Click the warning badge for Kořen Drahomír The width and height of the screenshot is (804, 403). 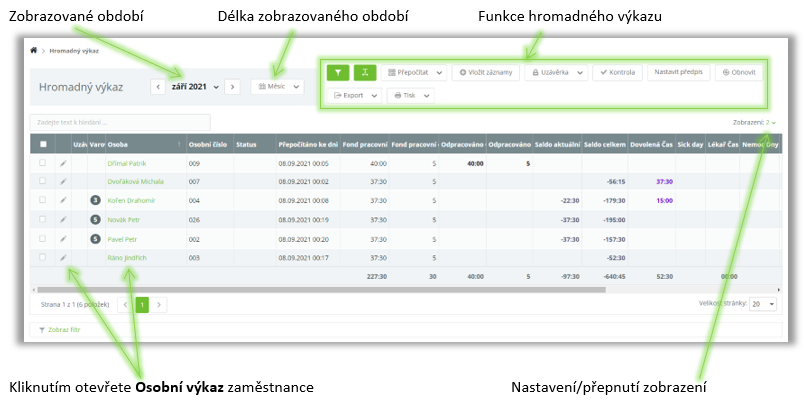click(94, 200)
